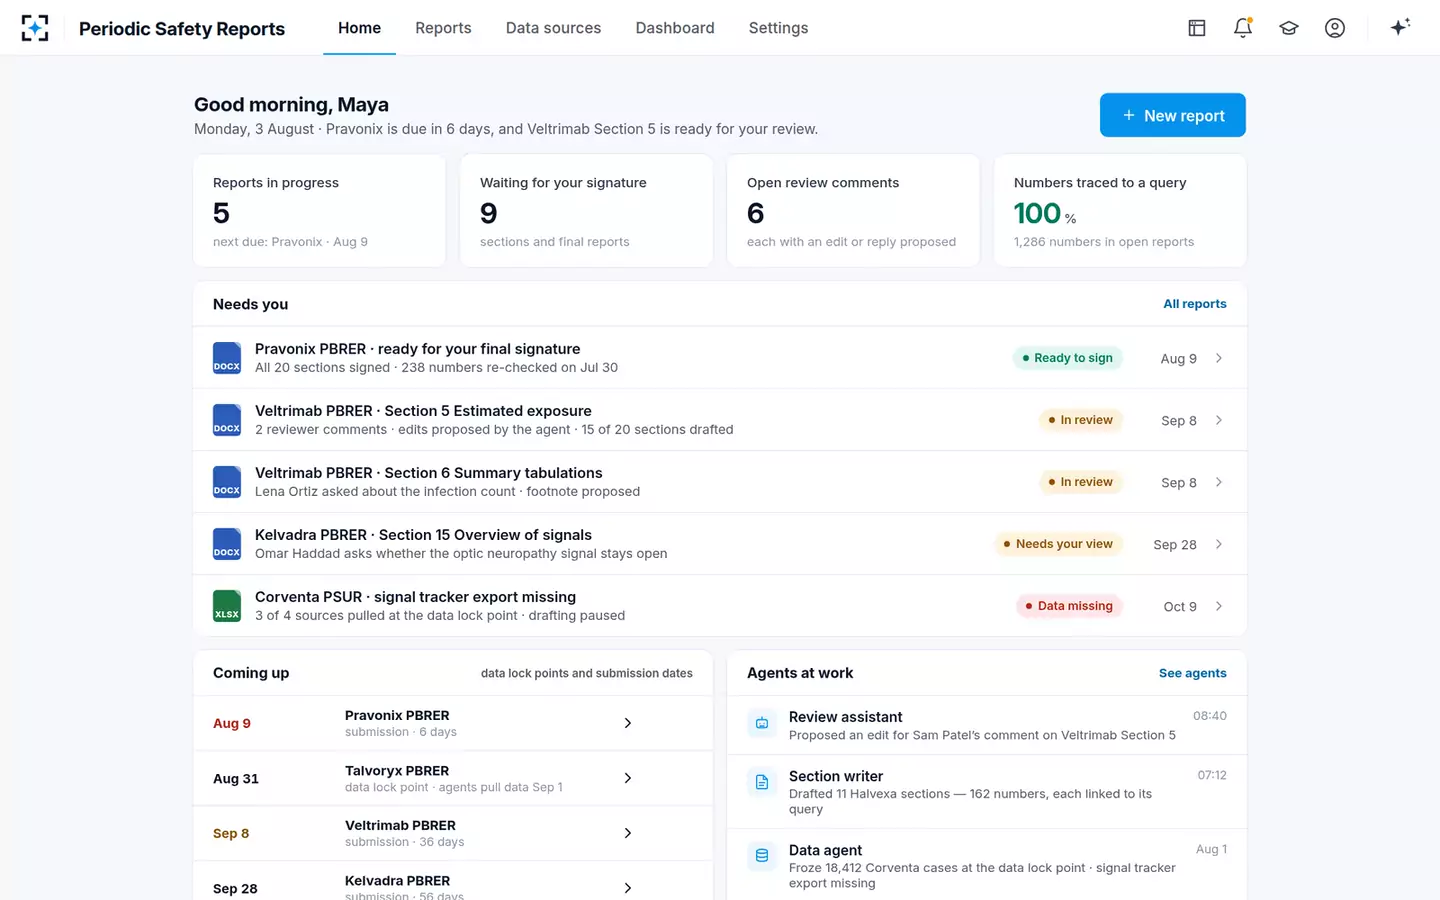The image size is (1440, 900).
Task: Click the 'Aug 9' date in Coming up
Action: [232, 723]
